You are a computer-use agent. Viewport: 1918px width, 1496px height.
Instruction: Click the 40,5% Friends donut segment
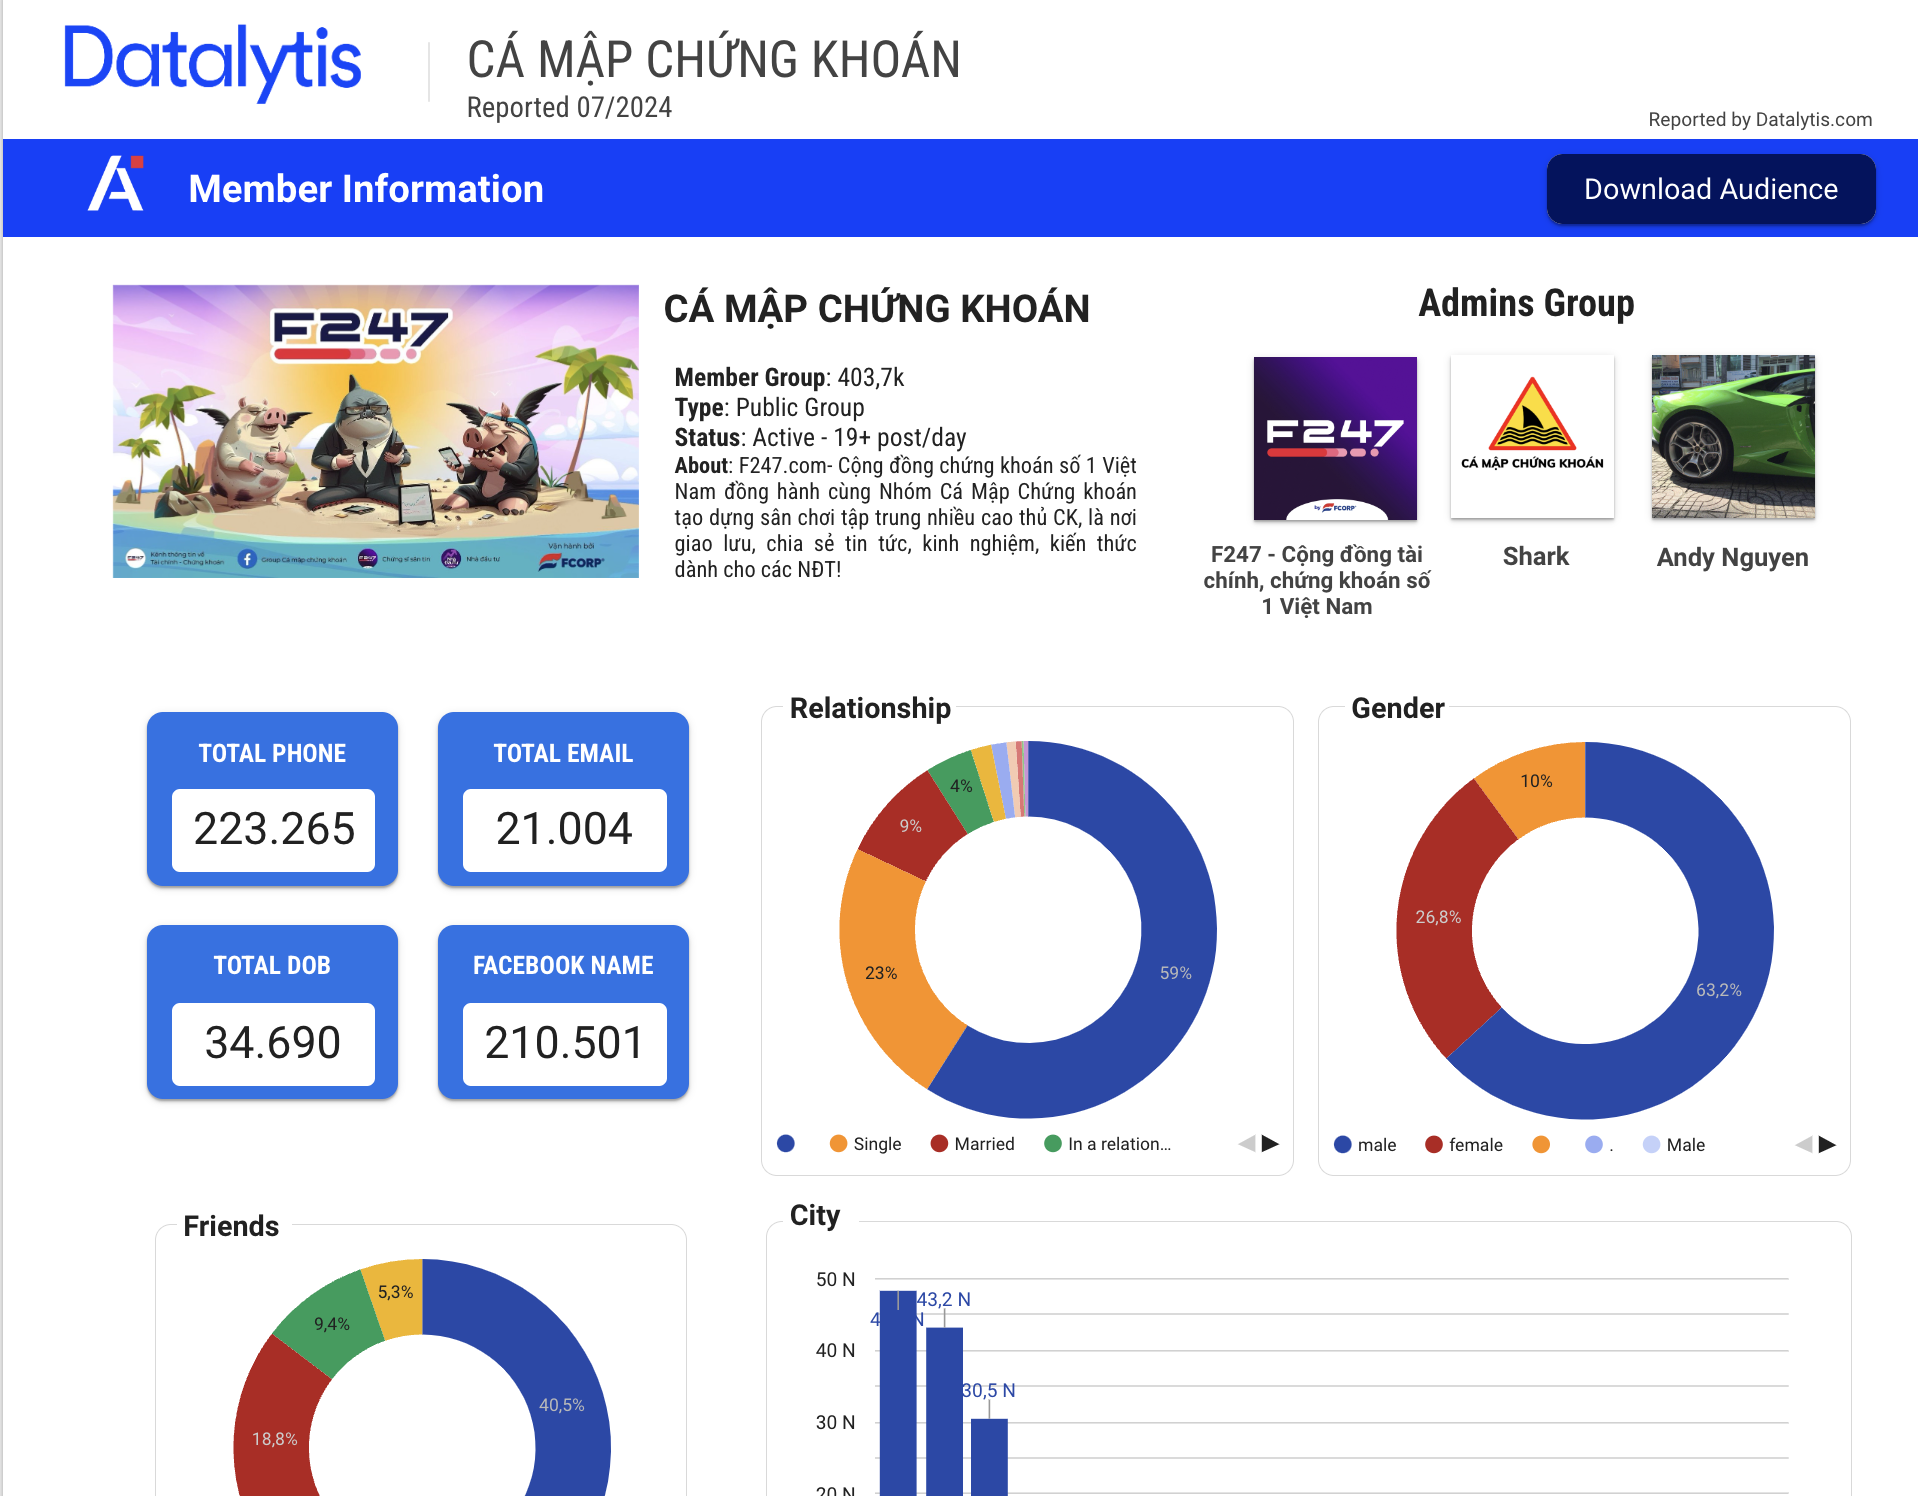(x=561, y=1405)
